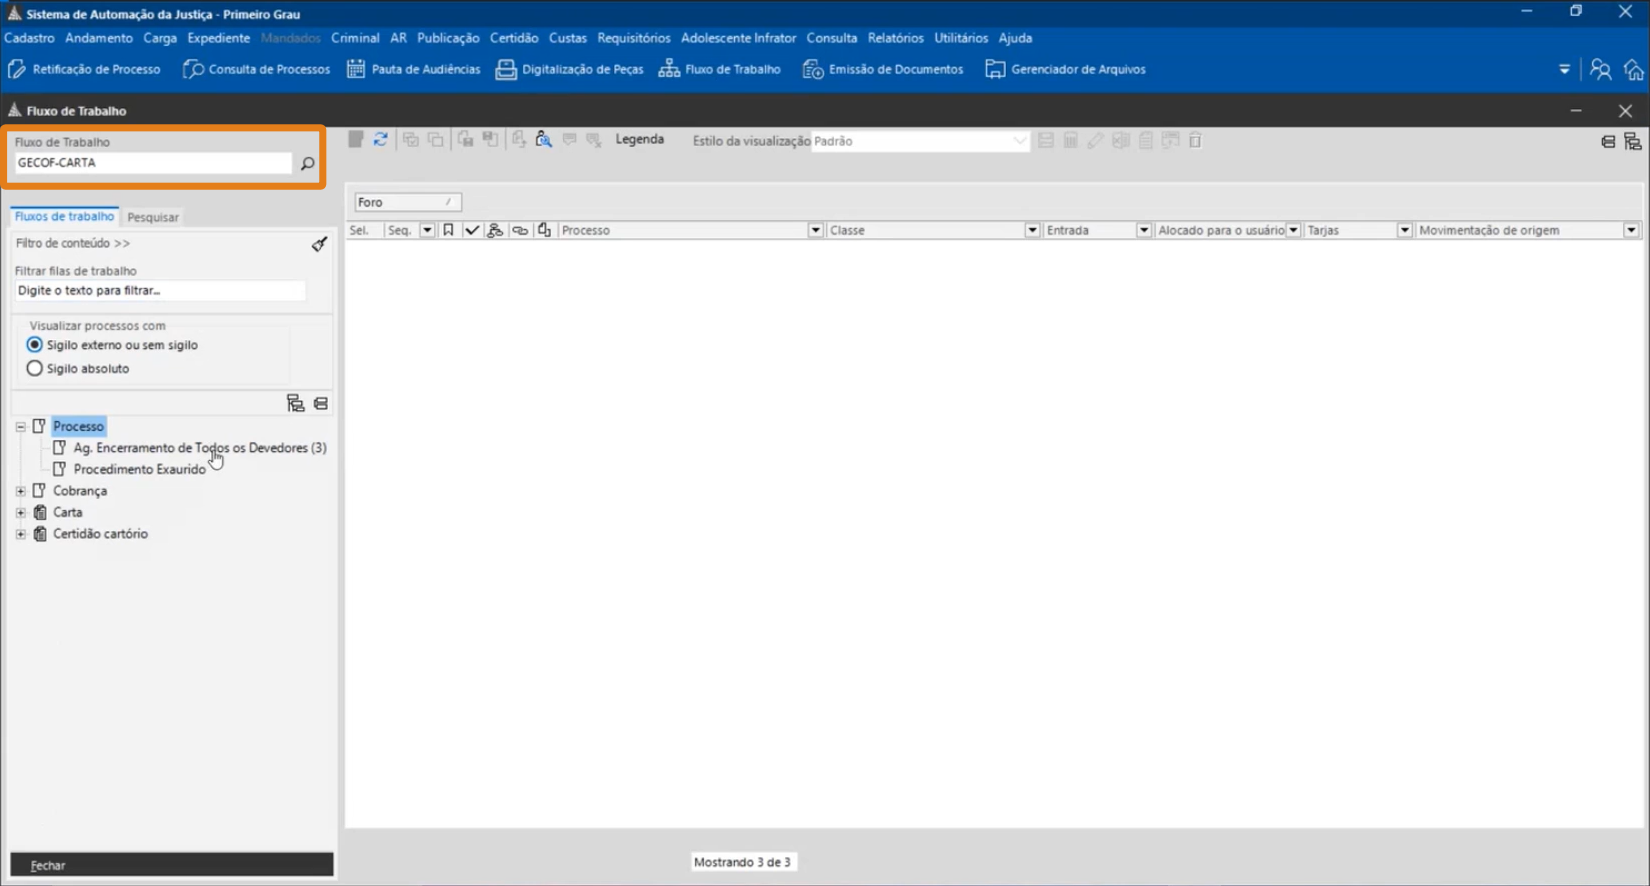
Task: Click the people column header icon
Action: point(495,230)
